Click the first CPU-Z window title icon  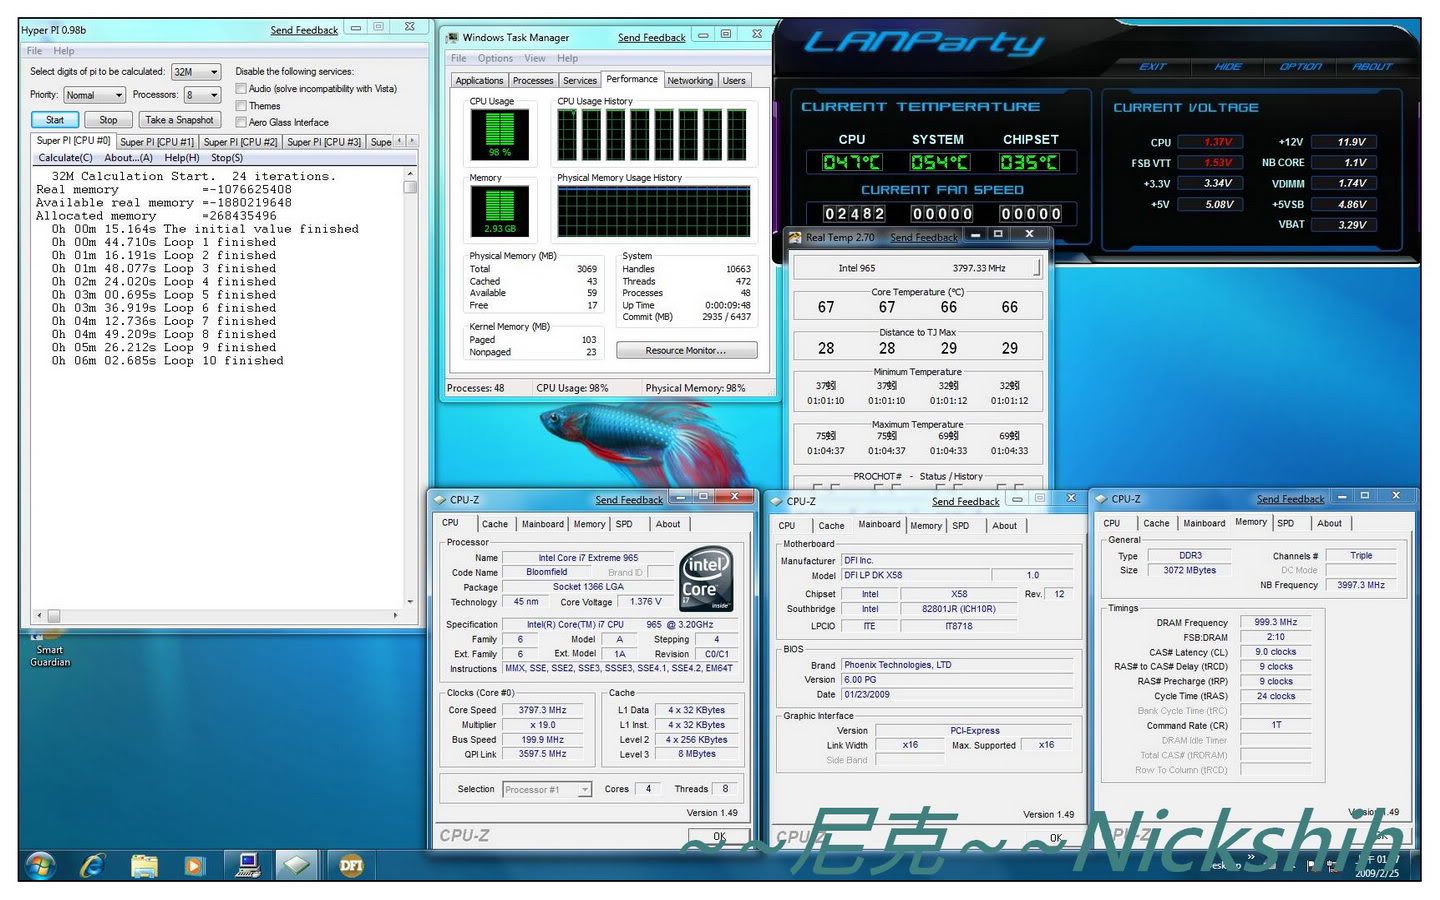439,499
